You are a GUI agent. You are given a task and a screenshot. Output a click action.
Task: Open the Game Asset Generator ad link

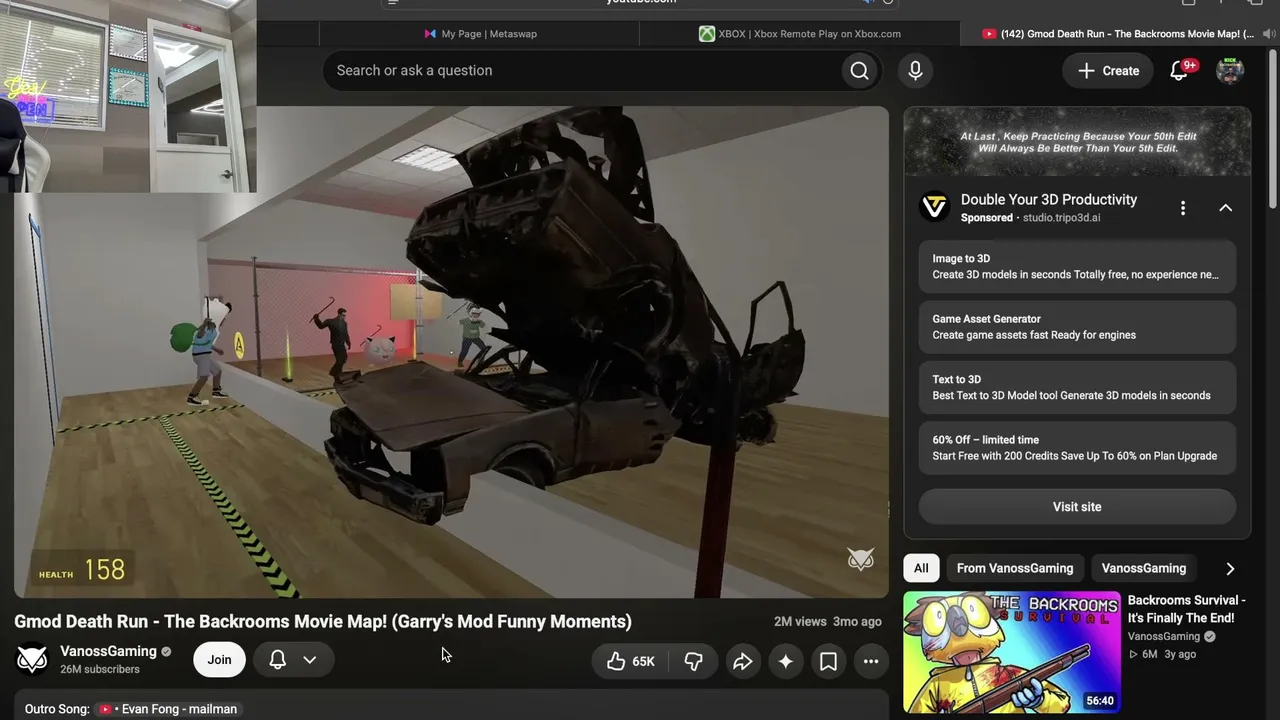1077,327
